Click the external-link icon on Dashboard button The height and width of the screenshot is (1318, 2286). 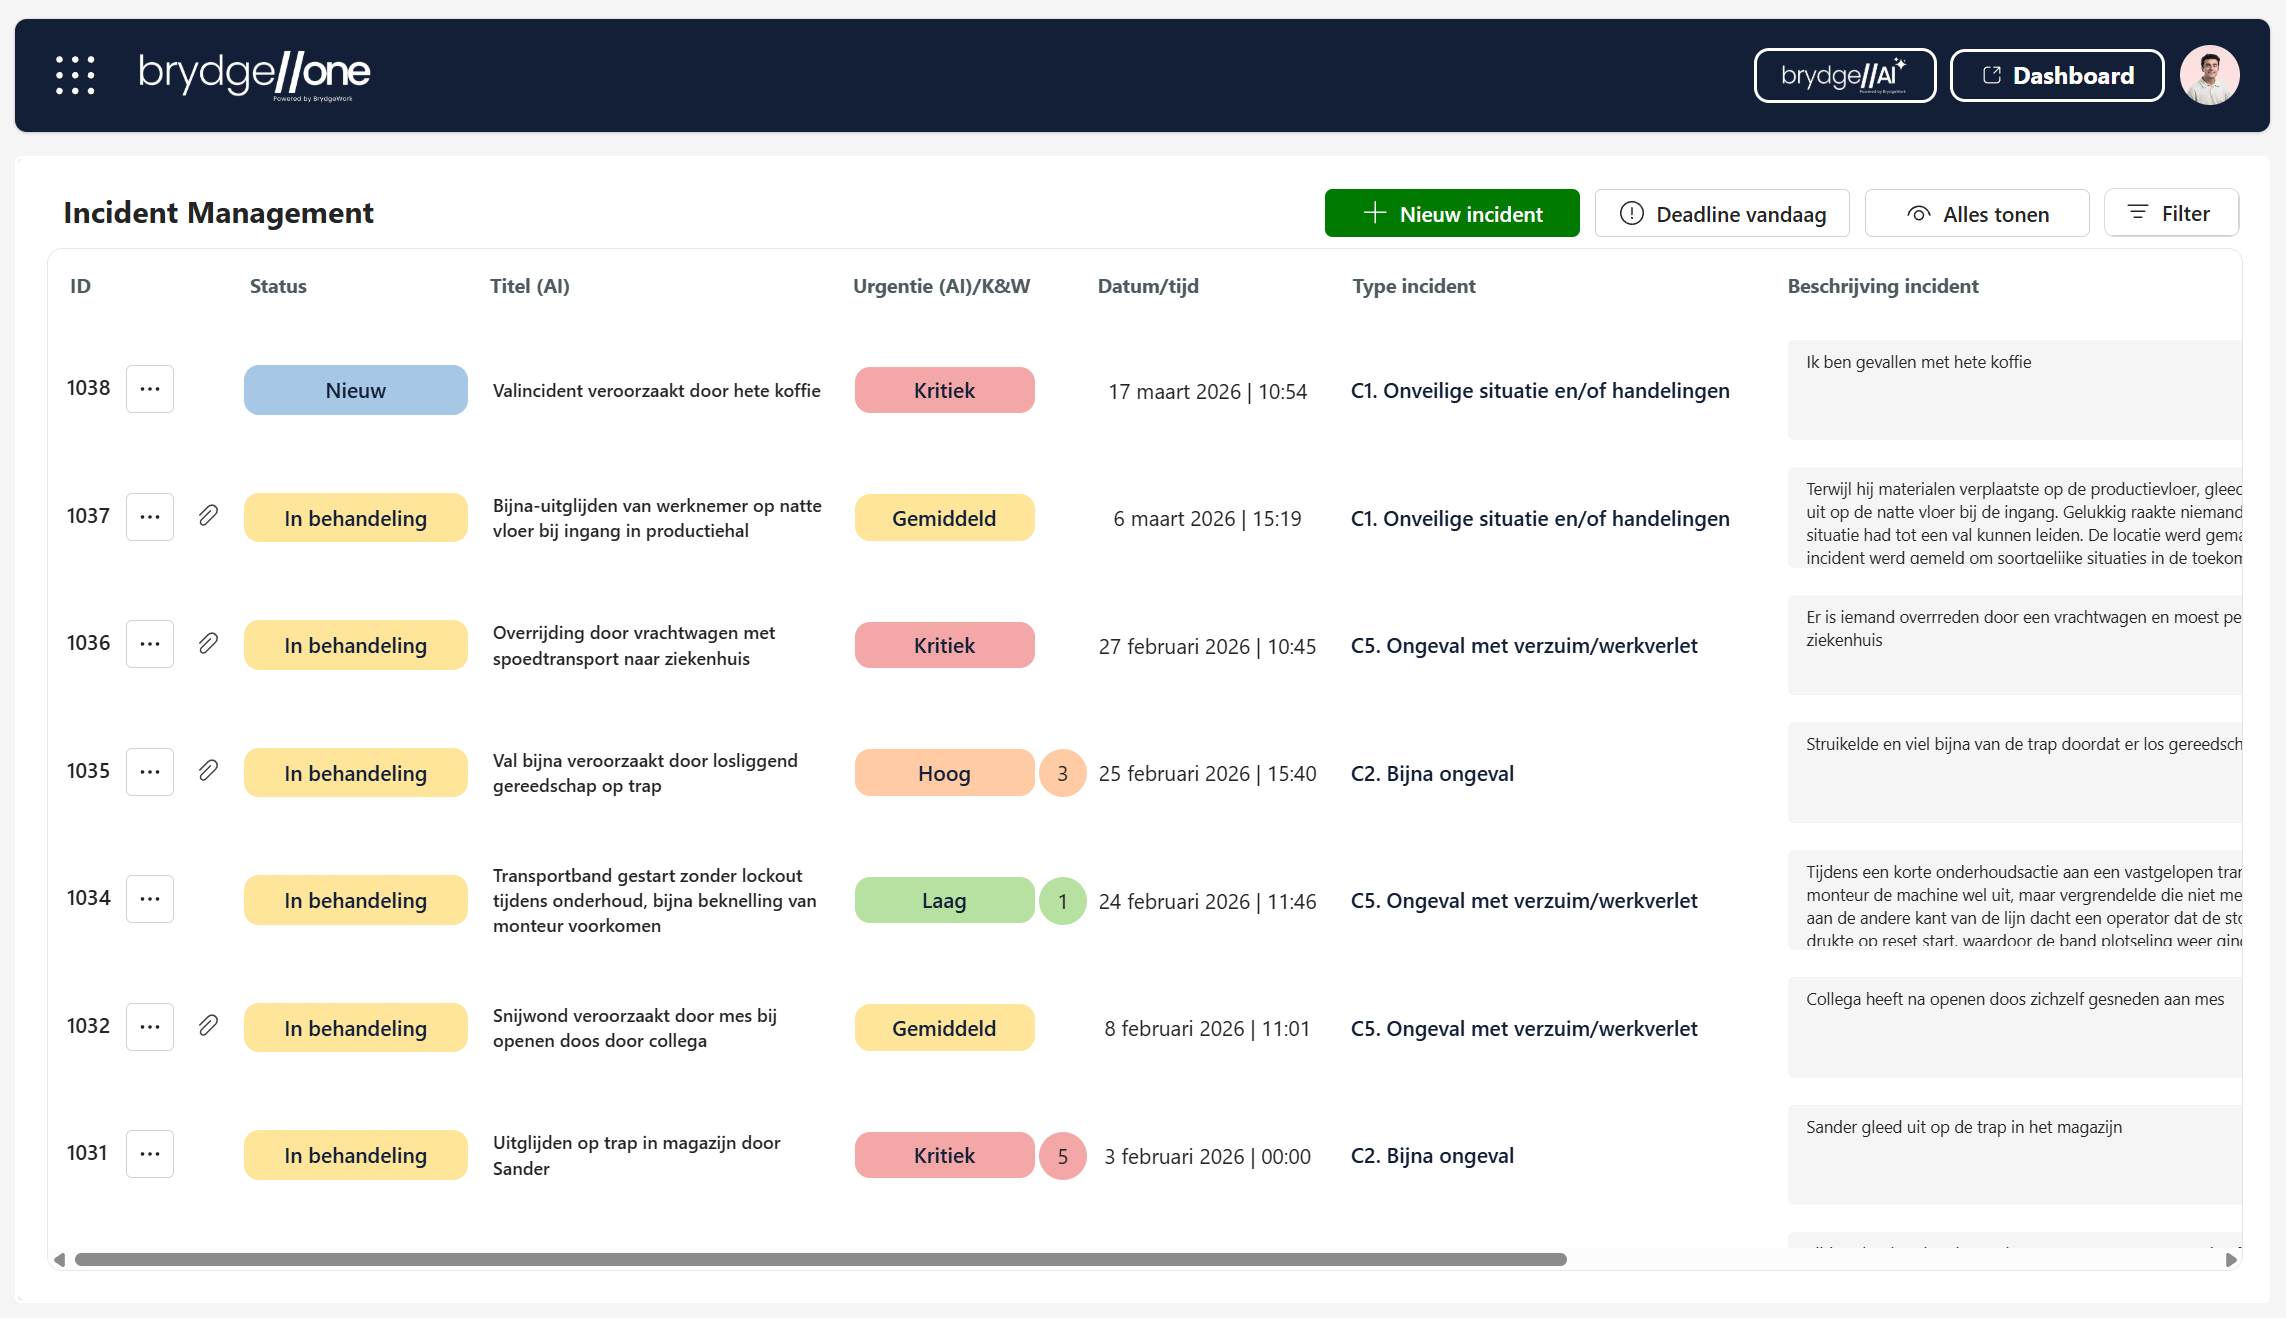(x=1992, y=74)
